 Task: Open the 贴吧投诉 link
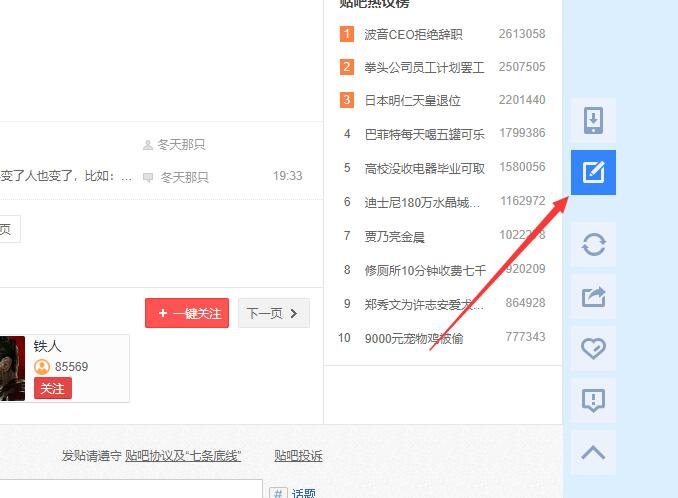tap(298, 456)
